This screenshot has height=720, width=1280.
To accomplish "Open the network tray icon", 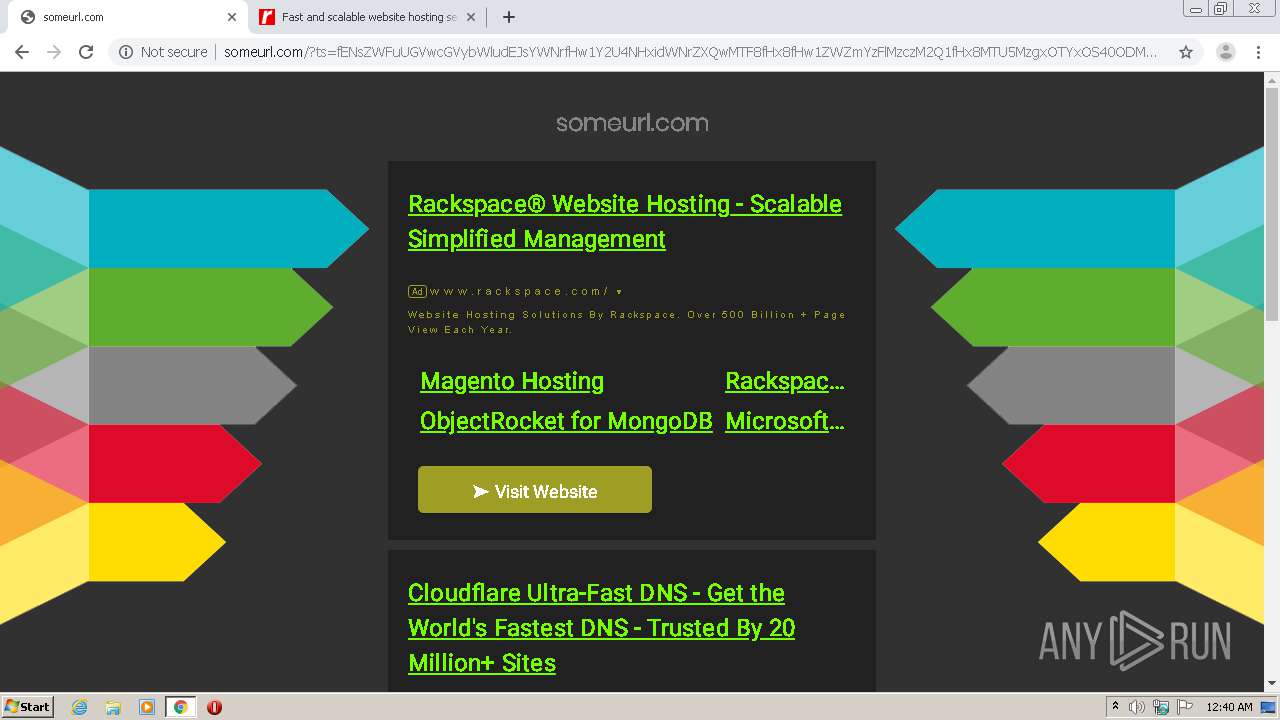I will [x=1161, y=707].
